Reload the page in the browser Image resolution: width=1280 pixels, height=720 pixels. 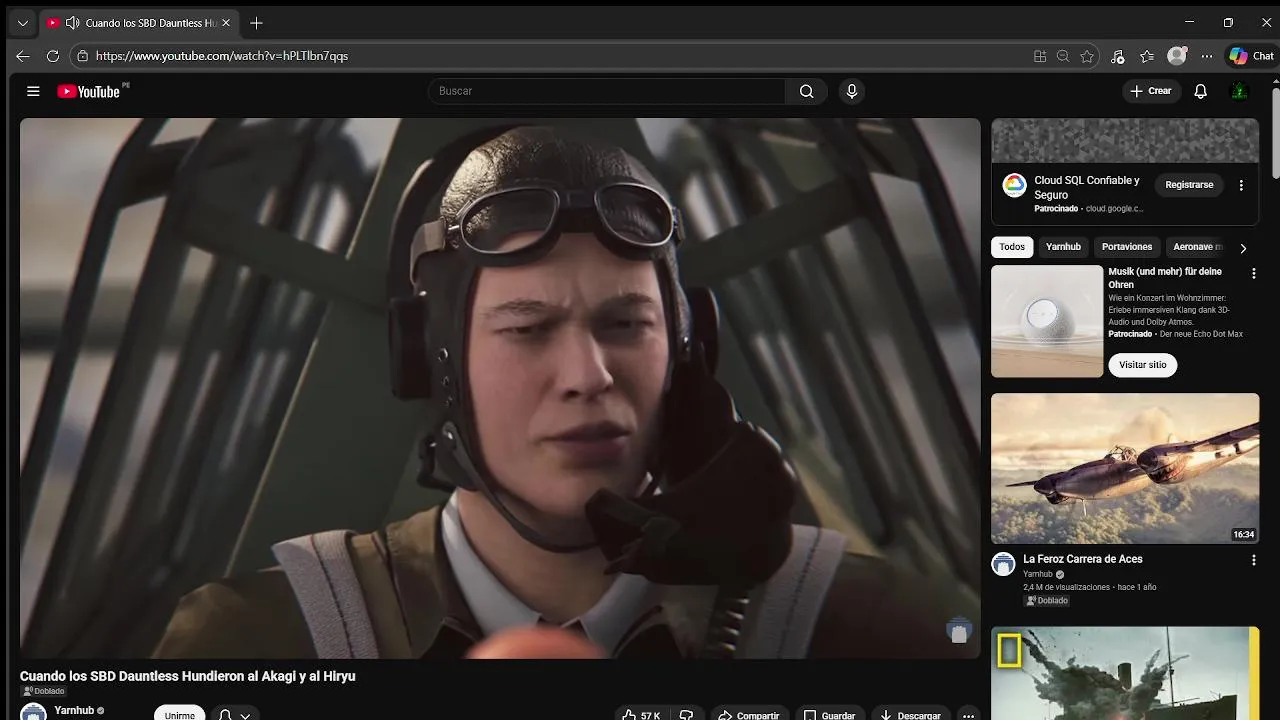(52, 56)
